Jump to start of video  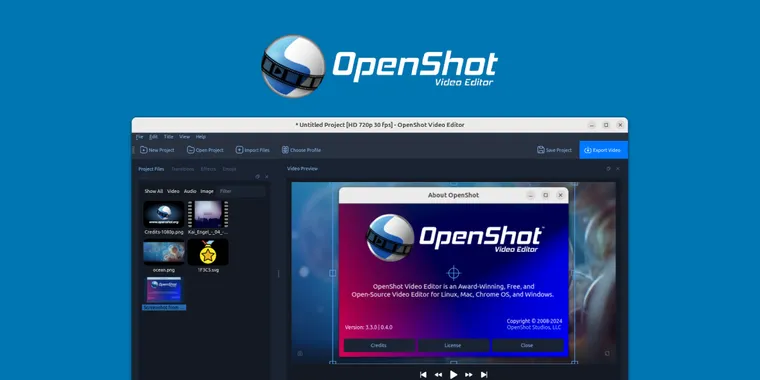tap(423, 375)
